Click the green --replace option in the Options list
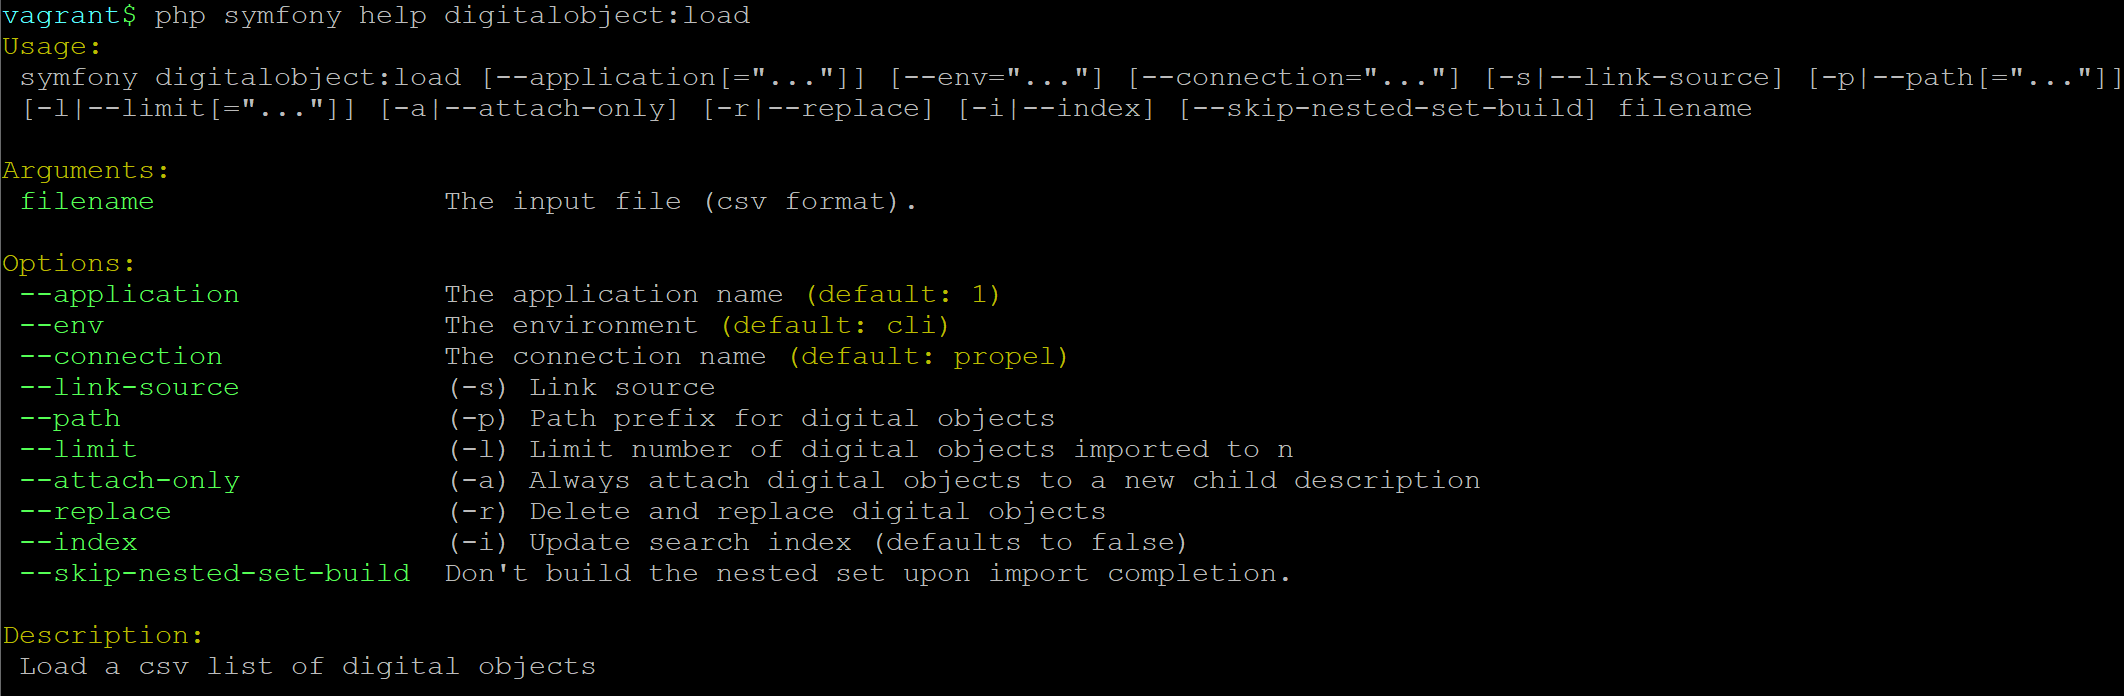 click(x=96, y=512)
